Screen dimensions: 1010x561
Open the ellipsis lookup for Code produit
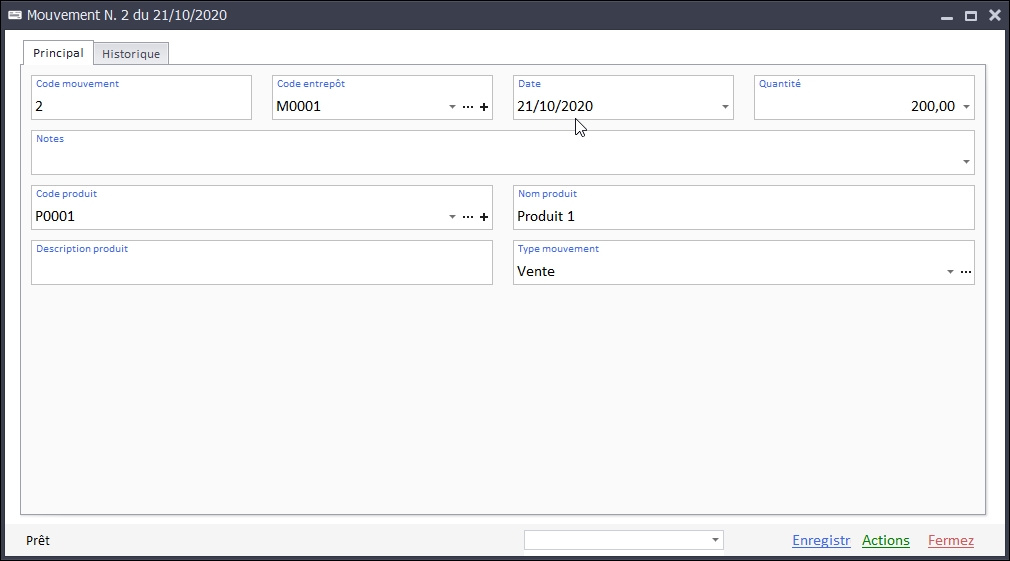click(x=468, y=217)
